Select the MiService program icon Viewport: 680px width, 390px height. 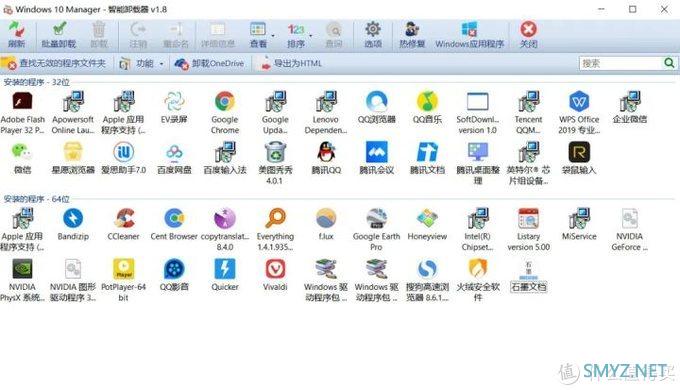579,218
